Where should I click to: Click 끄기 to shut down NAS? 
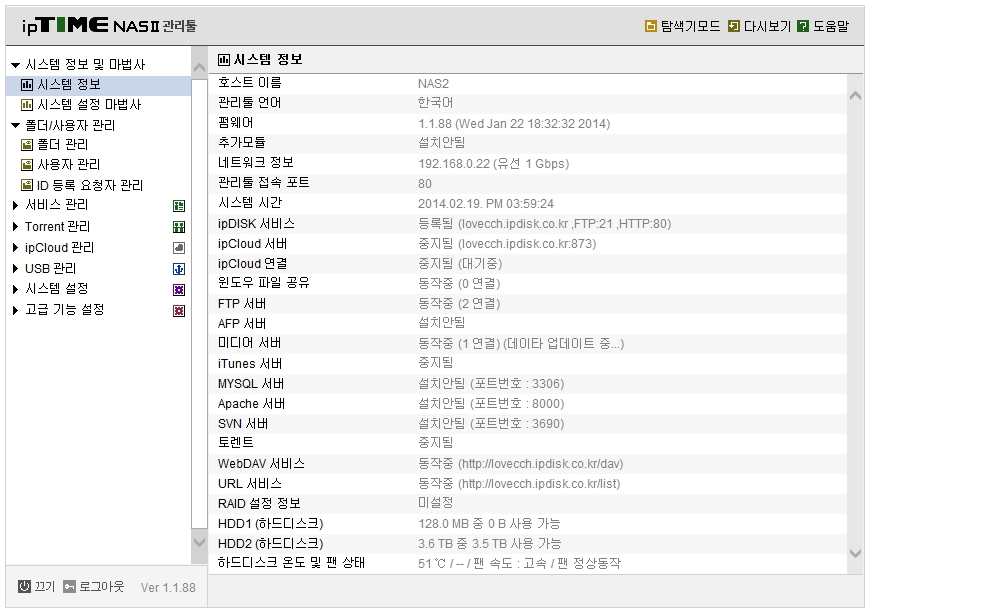45,586
